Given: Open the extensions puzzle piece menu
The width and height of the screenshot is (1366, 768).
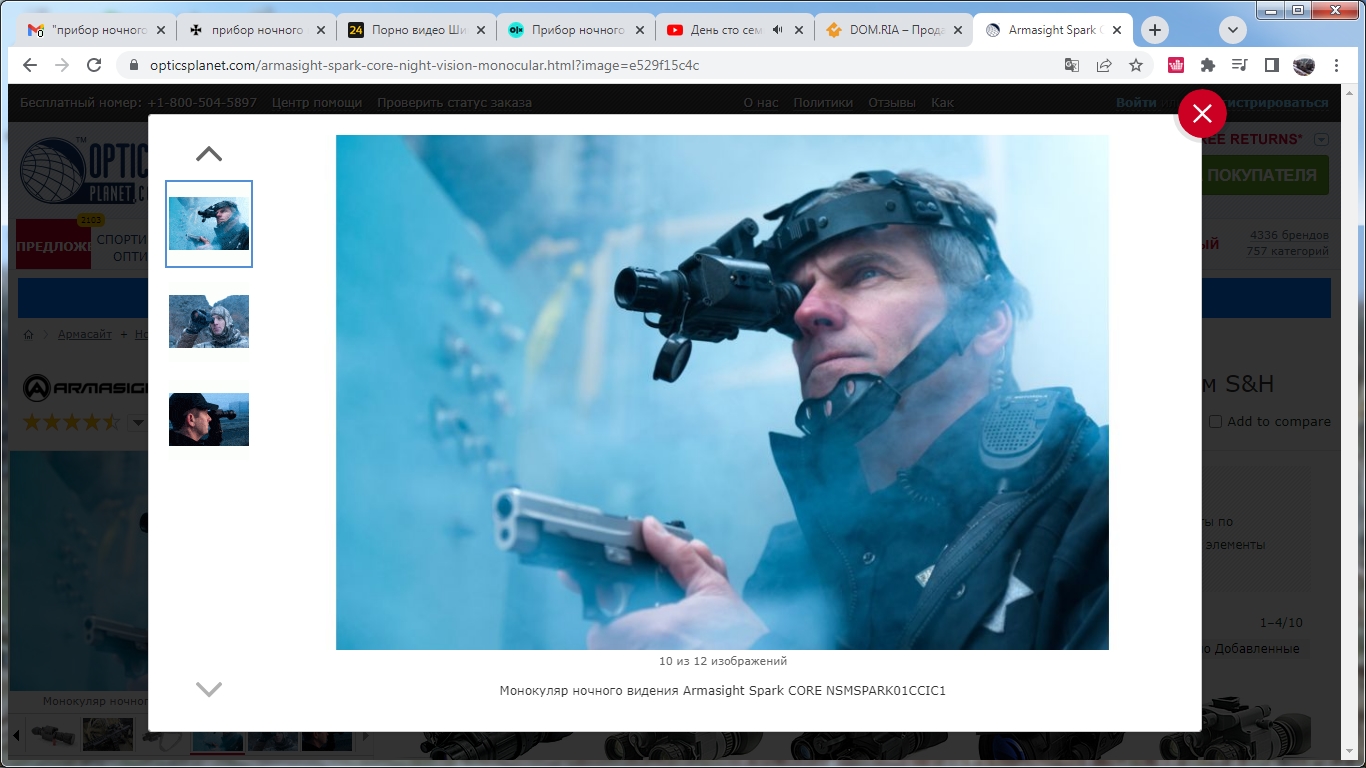Looking at the screenshot, I should tap(1208, 65).
